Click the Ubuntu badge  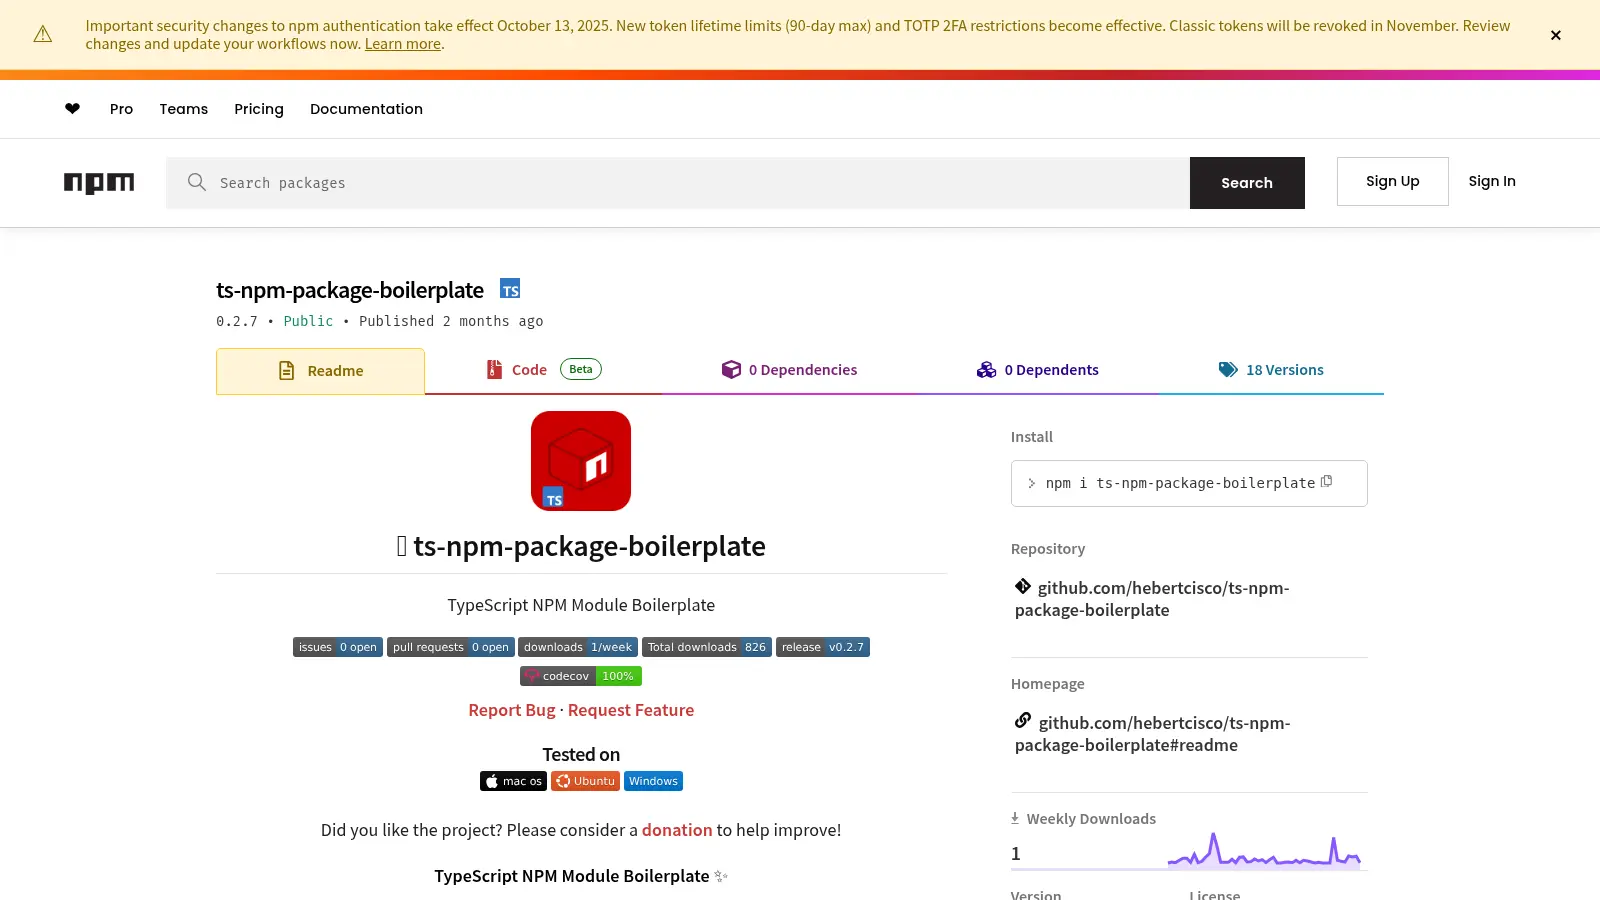coord(585,781)
